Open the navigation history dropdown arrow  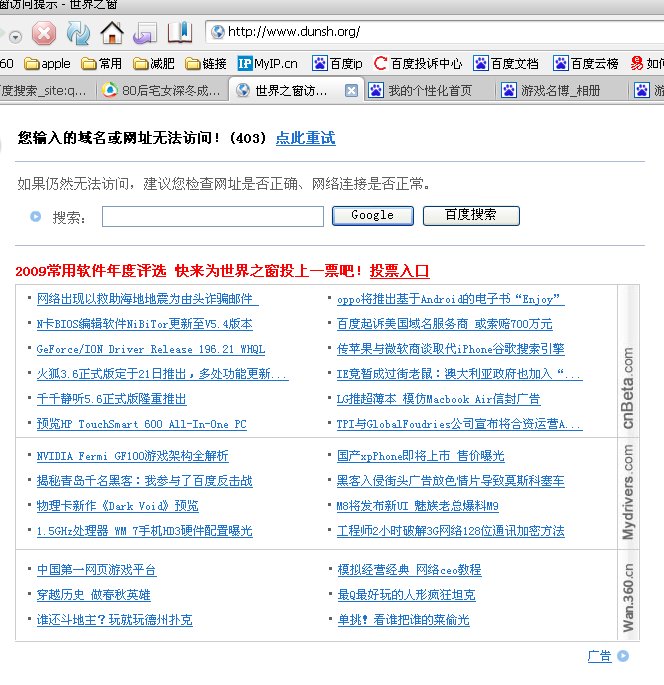(x=15, y=37)
